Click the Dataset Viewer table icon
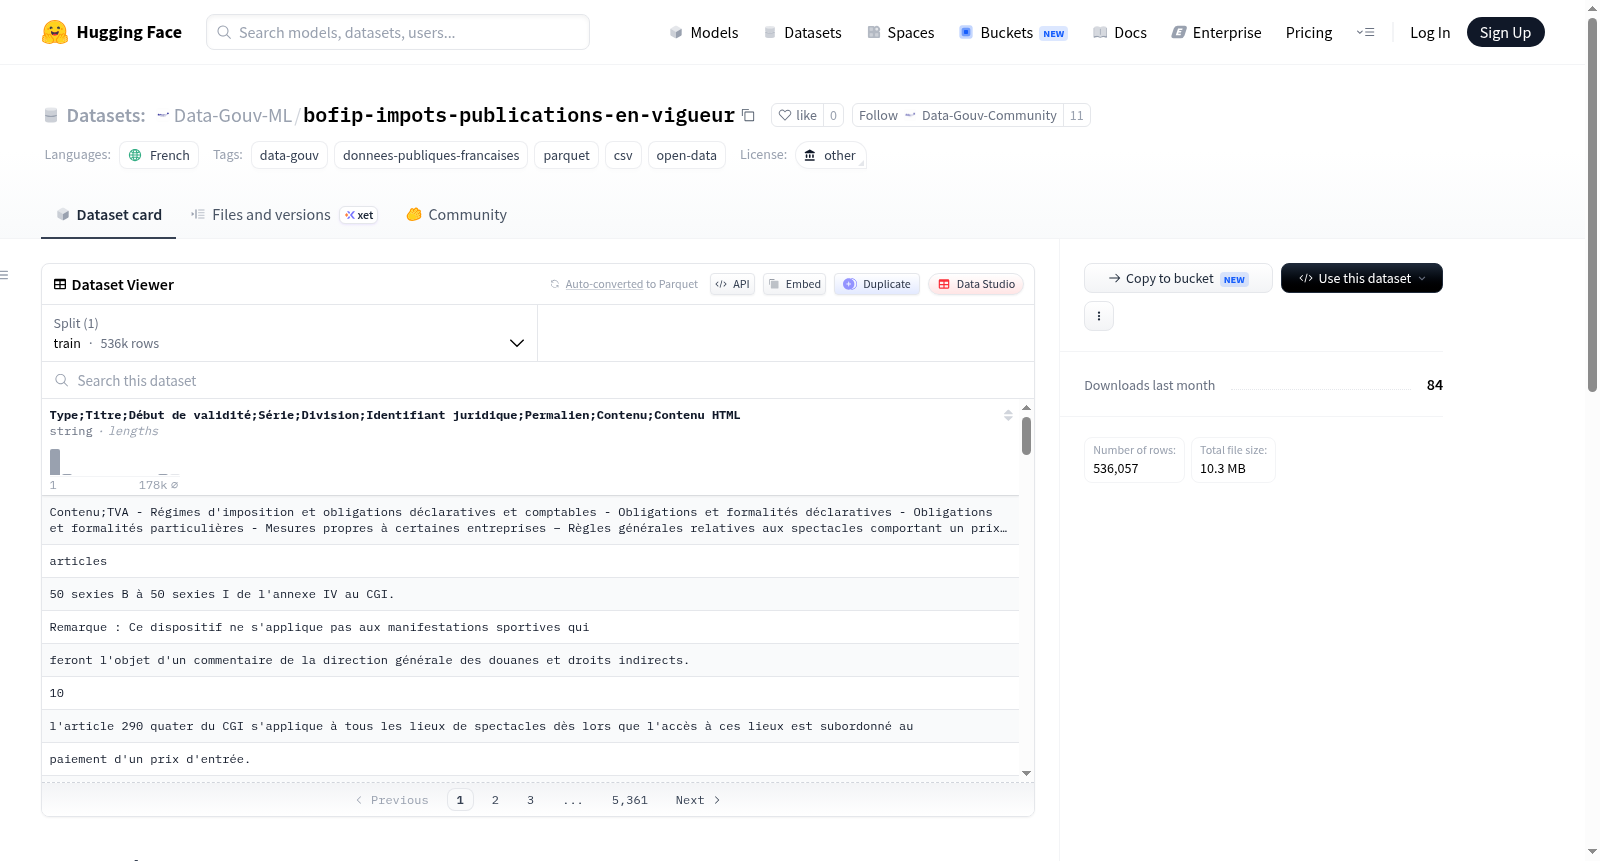 [60, 285]
